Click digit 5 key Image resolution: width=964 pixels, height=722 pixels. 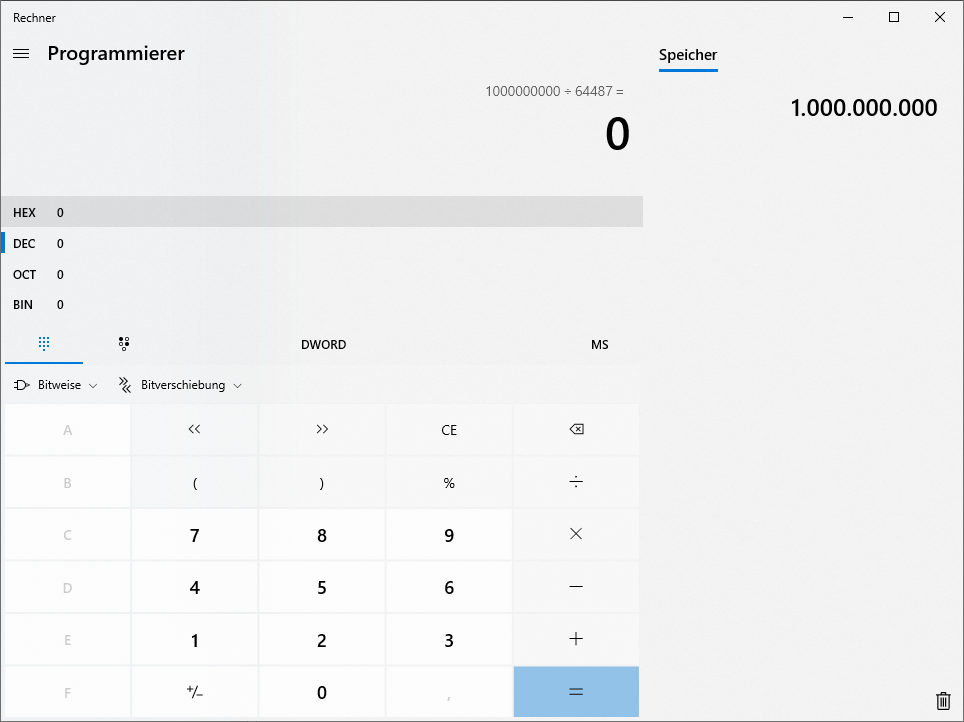click(x=322, y=587)
